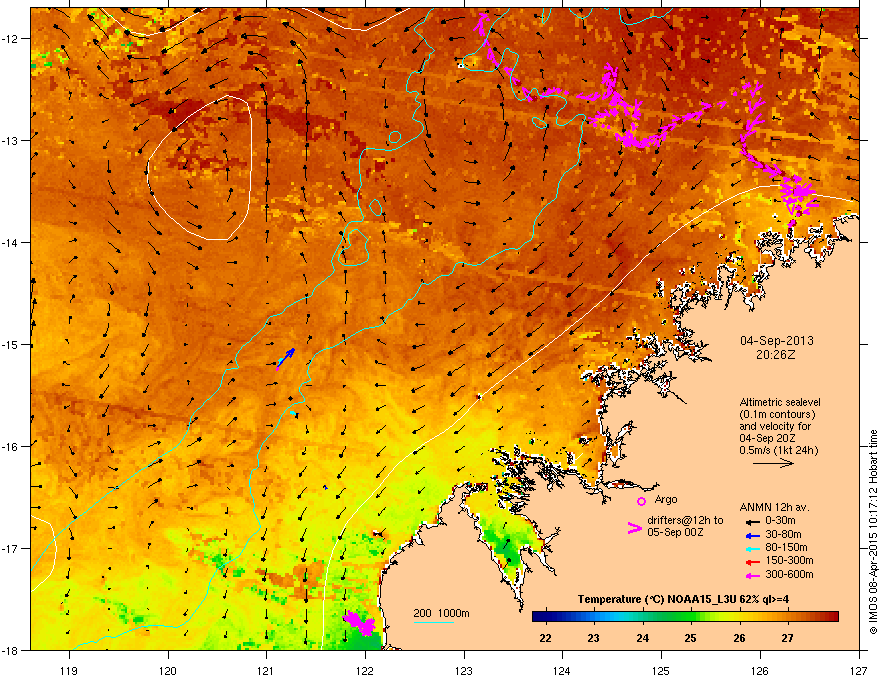Click the time label 20:26Z
The height and width of the screenshot is (680, 880).
point(776,355)
